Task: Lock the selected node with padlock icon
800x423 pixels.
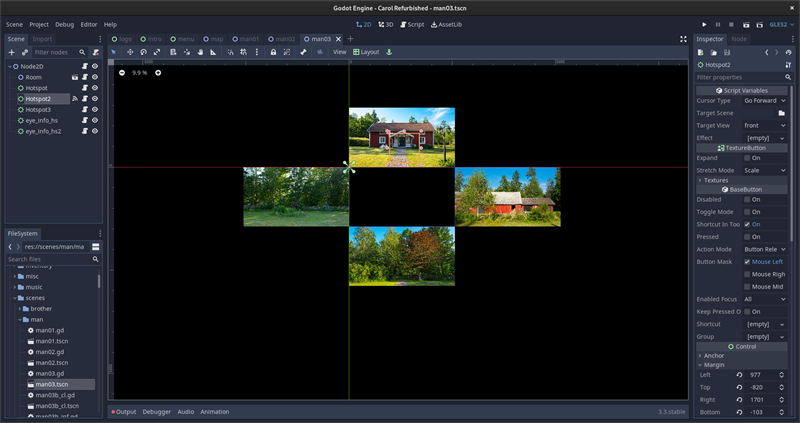Action: pos(273,52)
